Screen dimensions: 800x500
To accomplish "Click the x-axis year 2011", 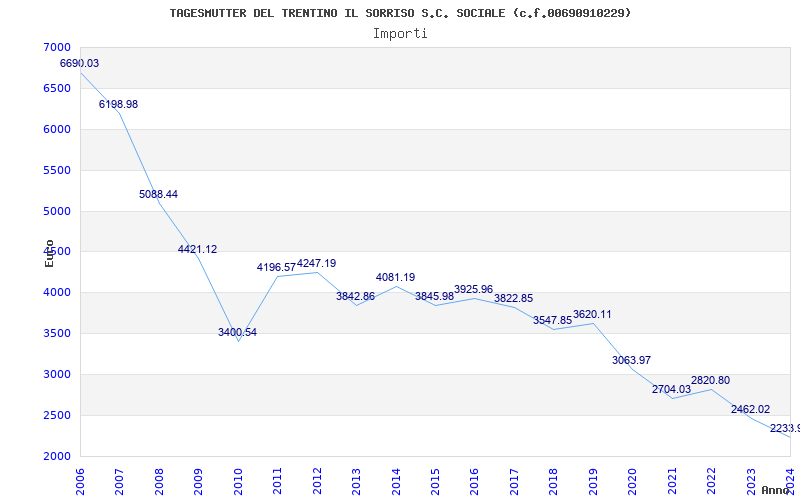I will click(x=278, y=481).
